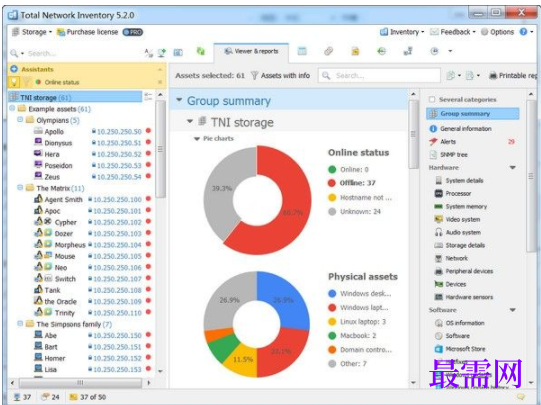The image size is (541, 405).
Task: Collapse the Assistants panel
Action: point(160,69)
